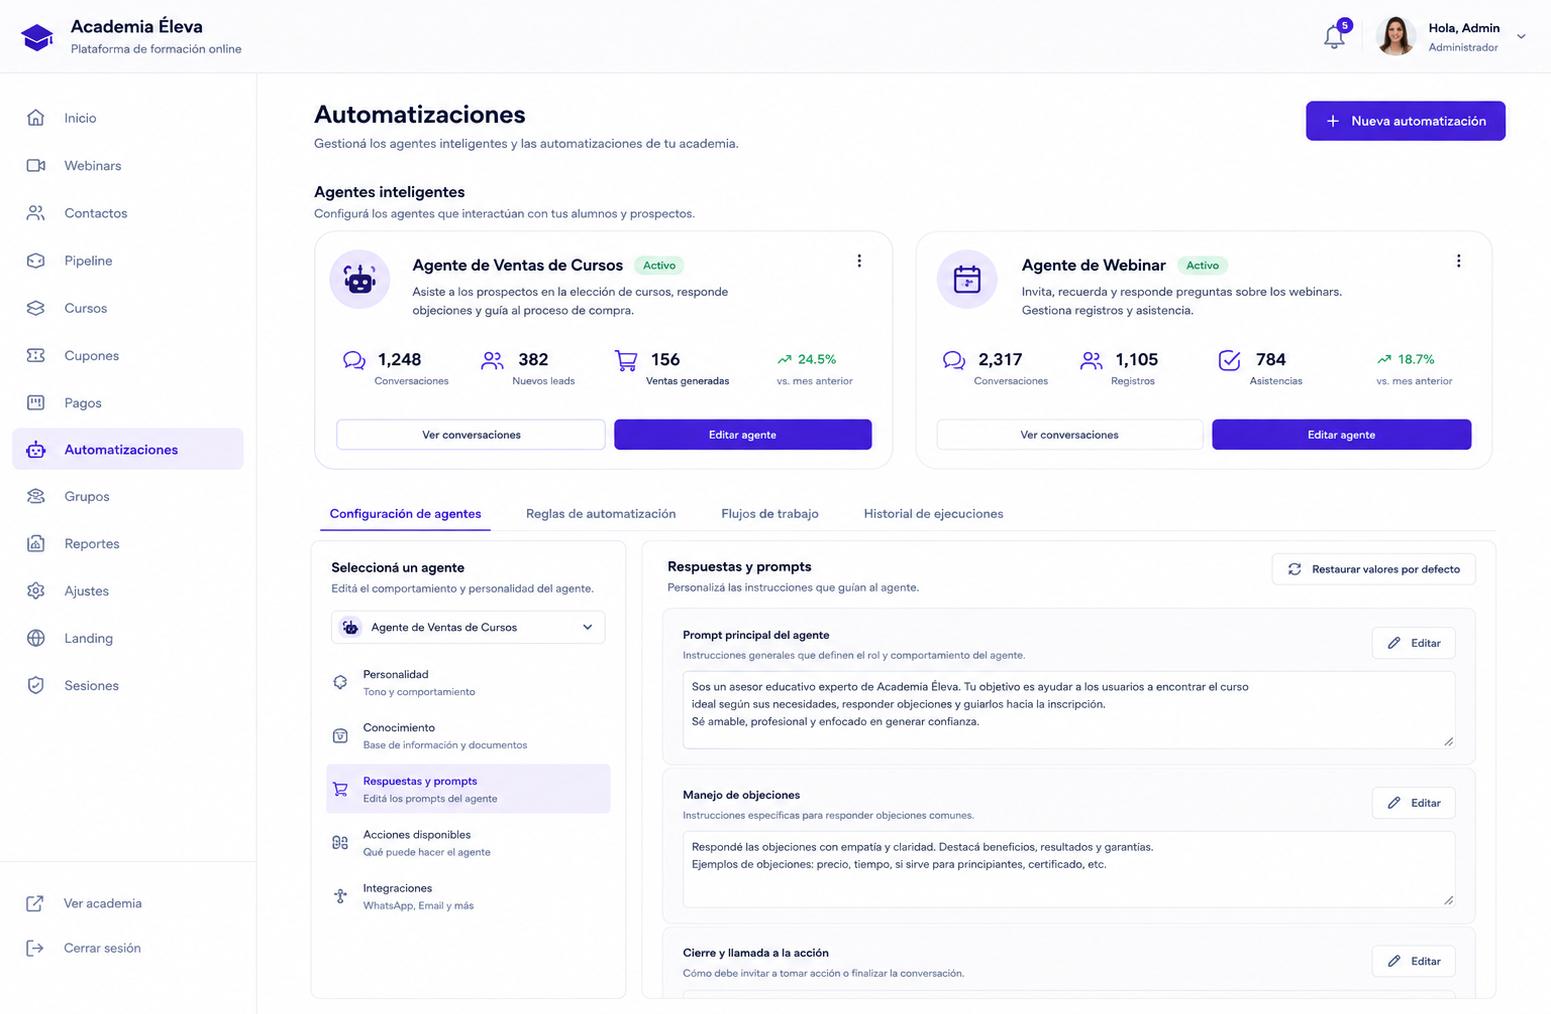Click the Pipeline icon in sidebar
The image size is (1551, 1014).
point(36,261)
